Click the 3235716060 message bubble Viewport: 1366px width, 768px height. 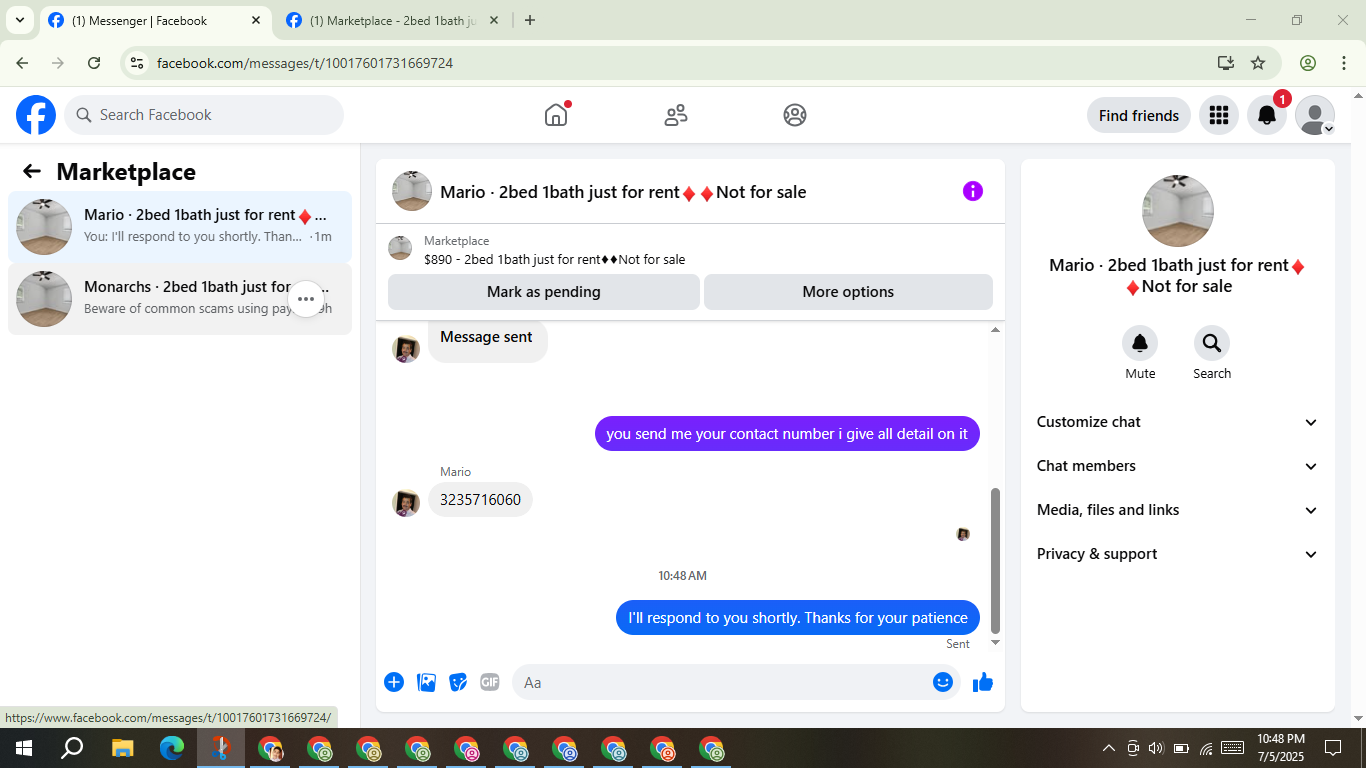point(480,499)
